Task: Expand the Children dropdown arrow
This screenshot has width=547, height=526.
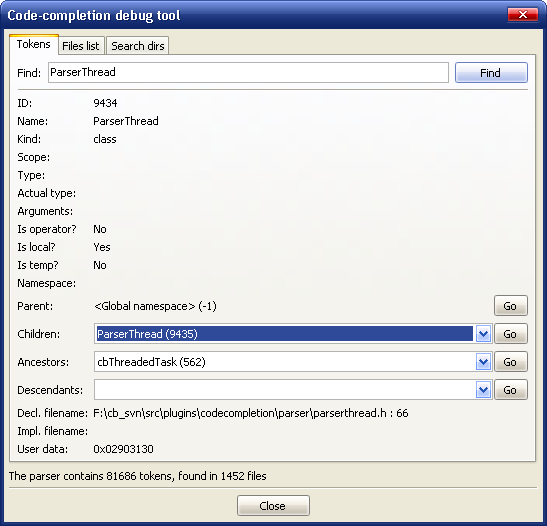Action: (483, 334)
